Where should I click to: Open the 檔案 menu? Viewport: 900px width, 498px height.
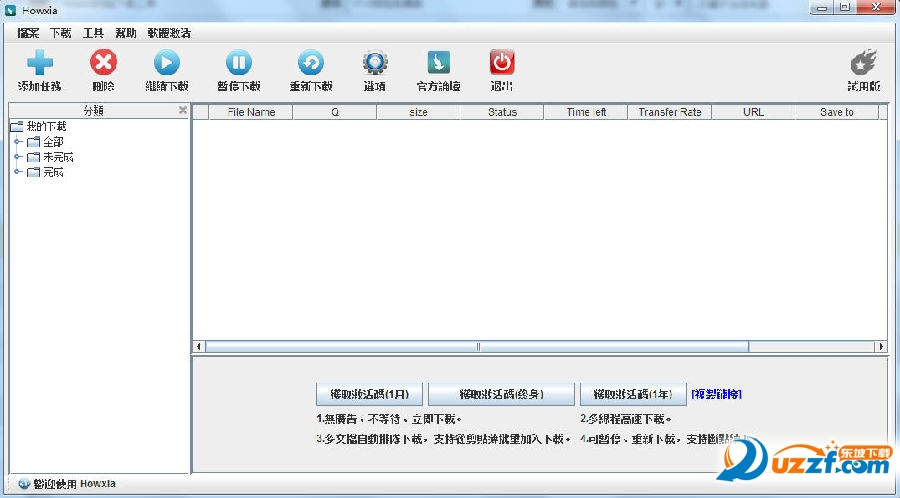tap(28, 33)
